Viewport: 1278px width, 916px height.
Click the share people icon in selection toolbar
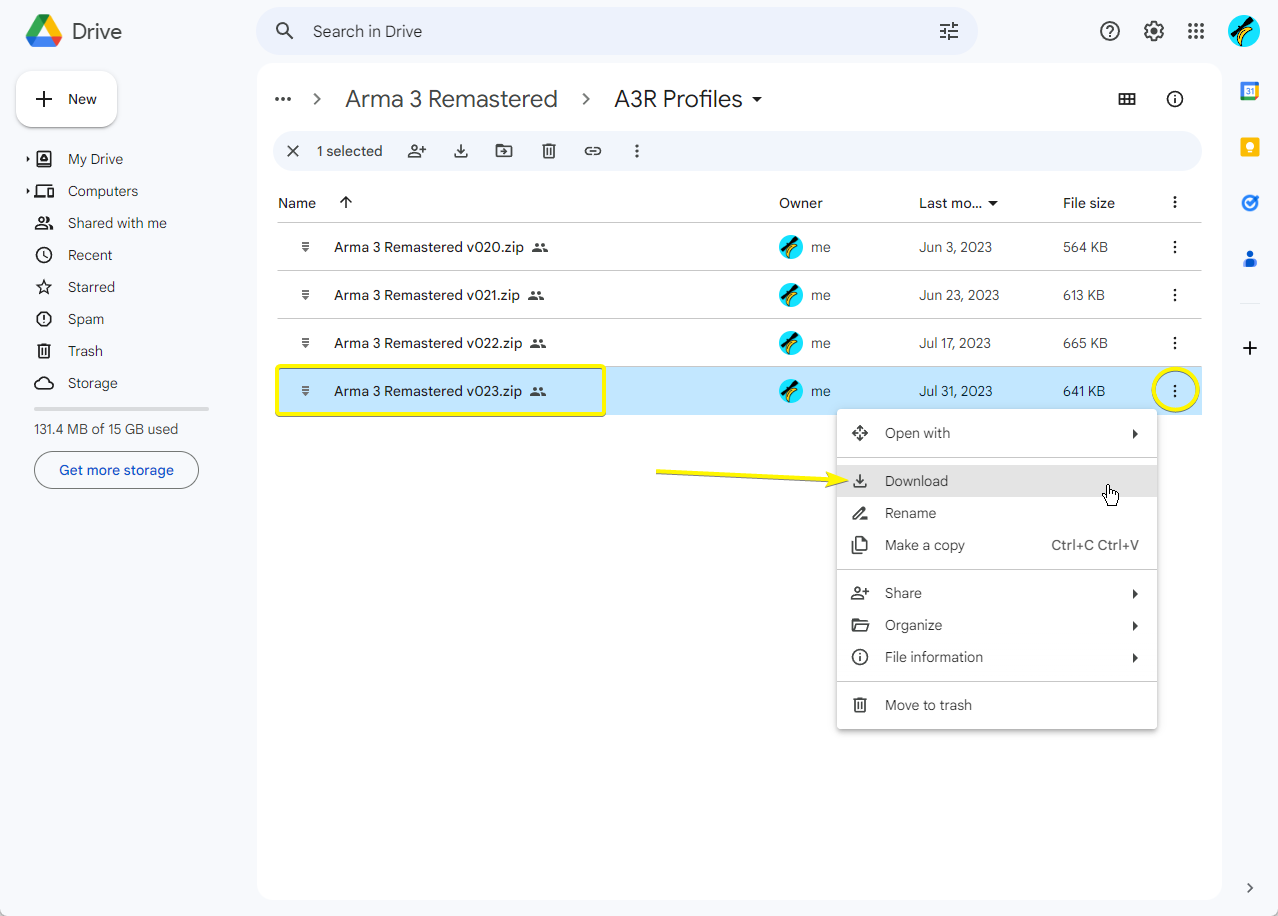click(417, 151)
